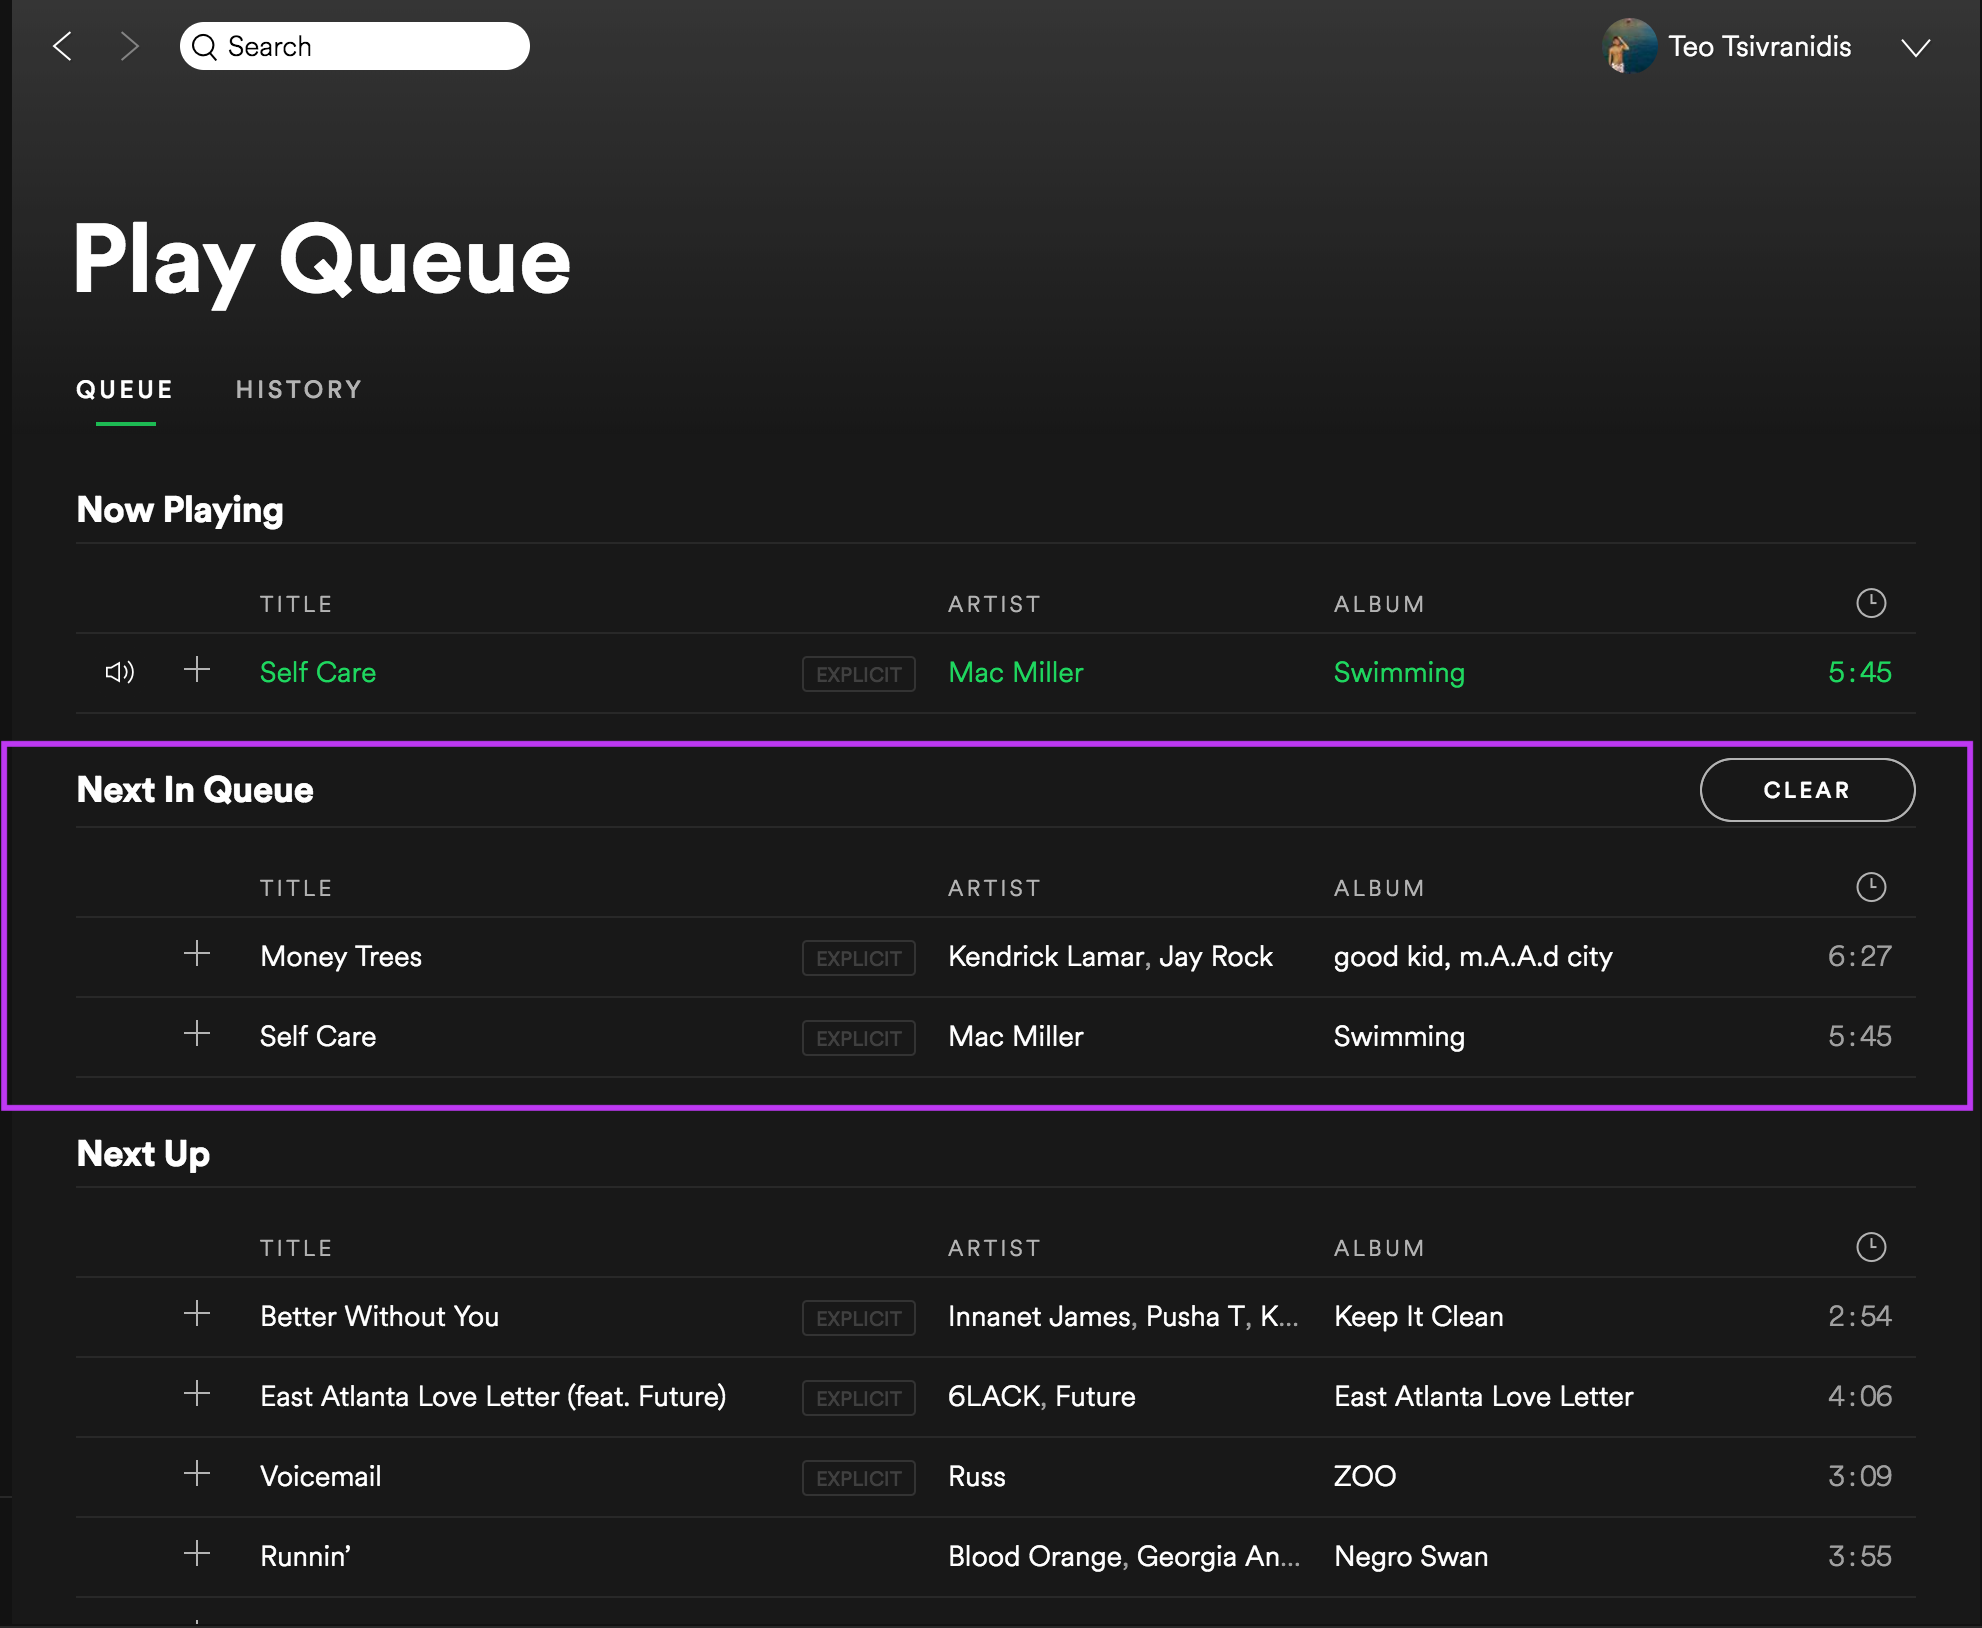This screenshot has width=1982, height=1628.
Task: Add now-playing Self Care to library
Action: (x=197, y=670)
